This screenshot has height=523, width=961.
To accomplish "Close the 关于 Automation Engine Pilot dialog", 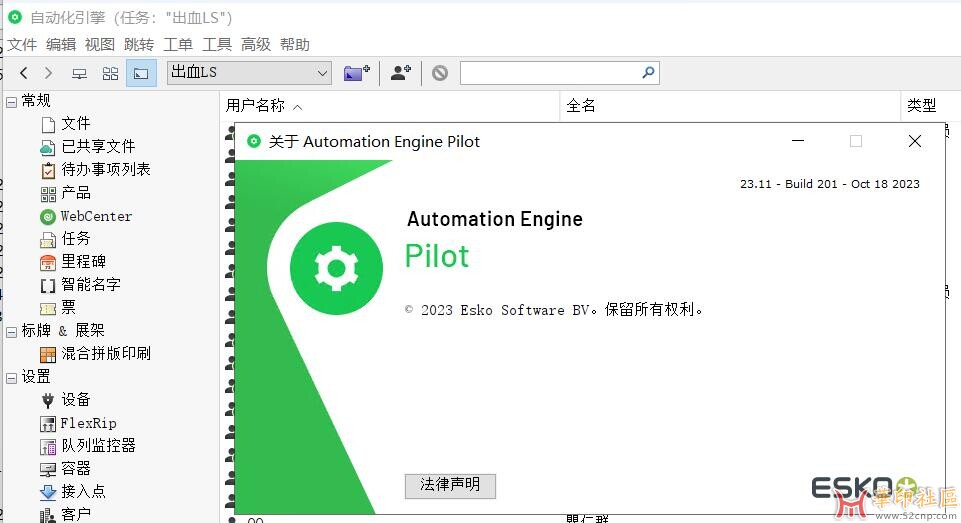I will point(914,142).
